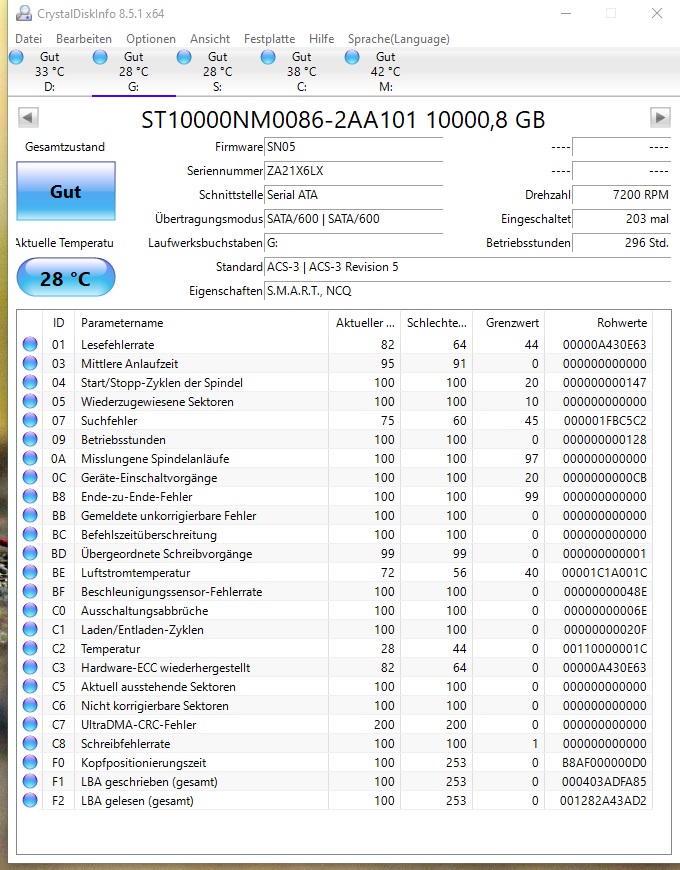Select disk C: at 38 °C

(x=301, y=72)
